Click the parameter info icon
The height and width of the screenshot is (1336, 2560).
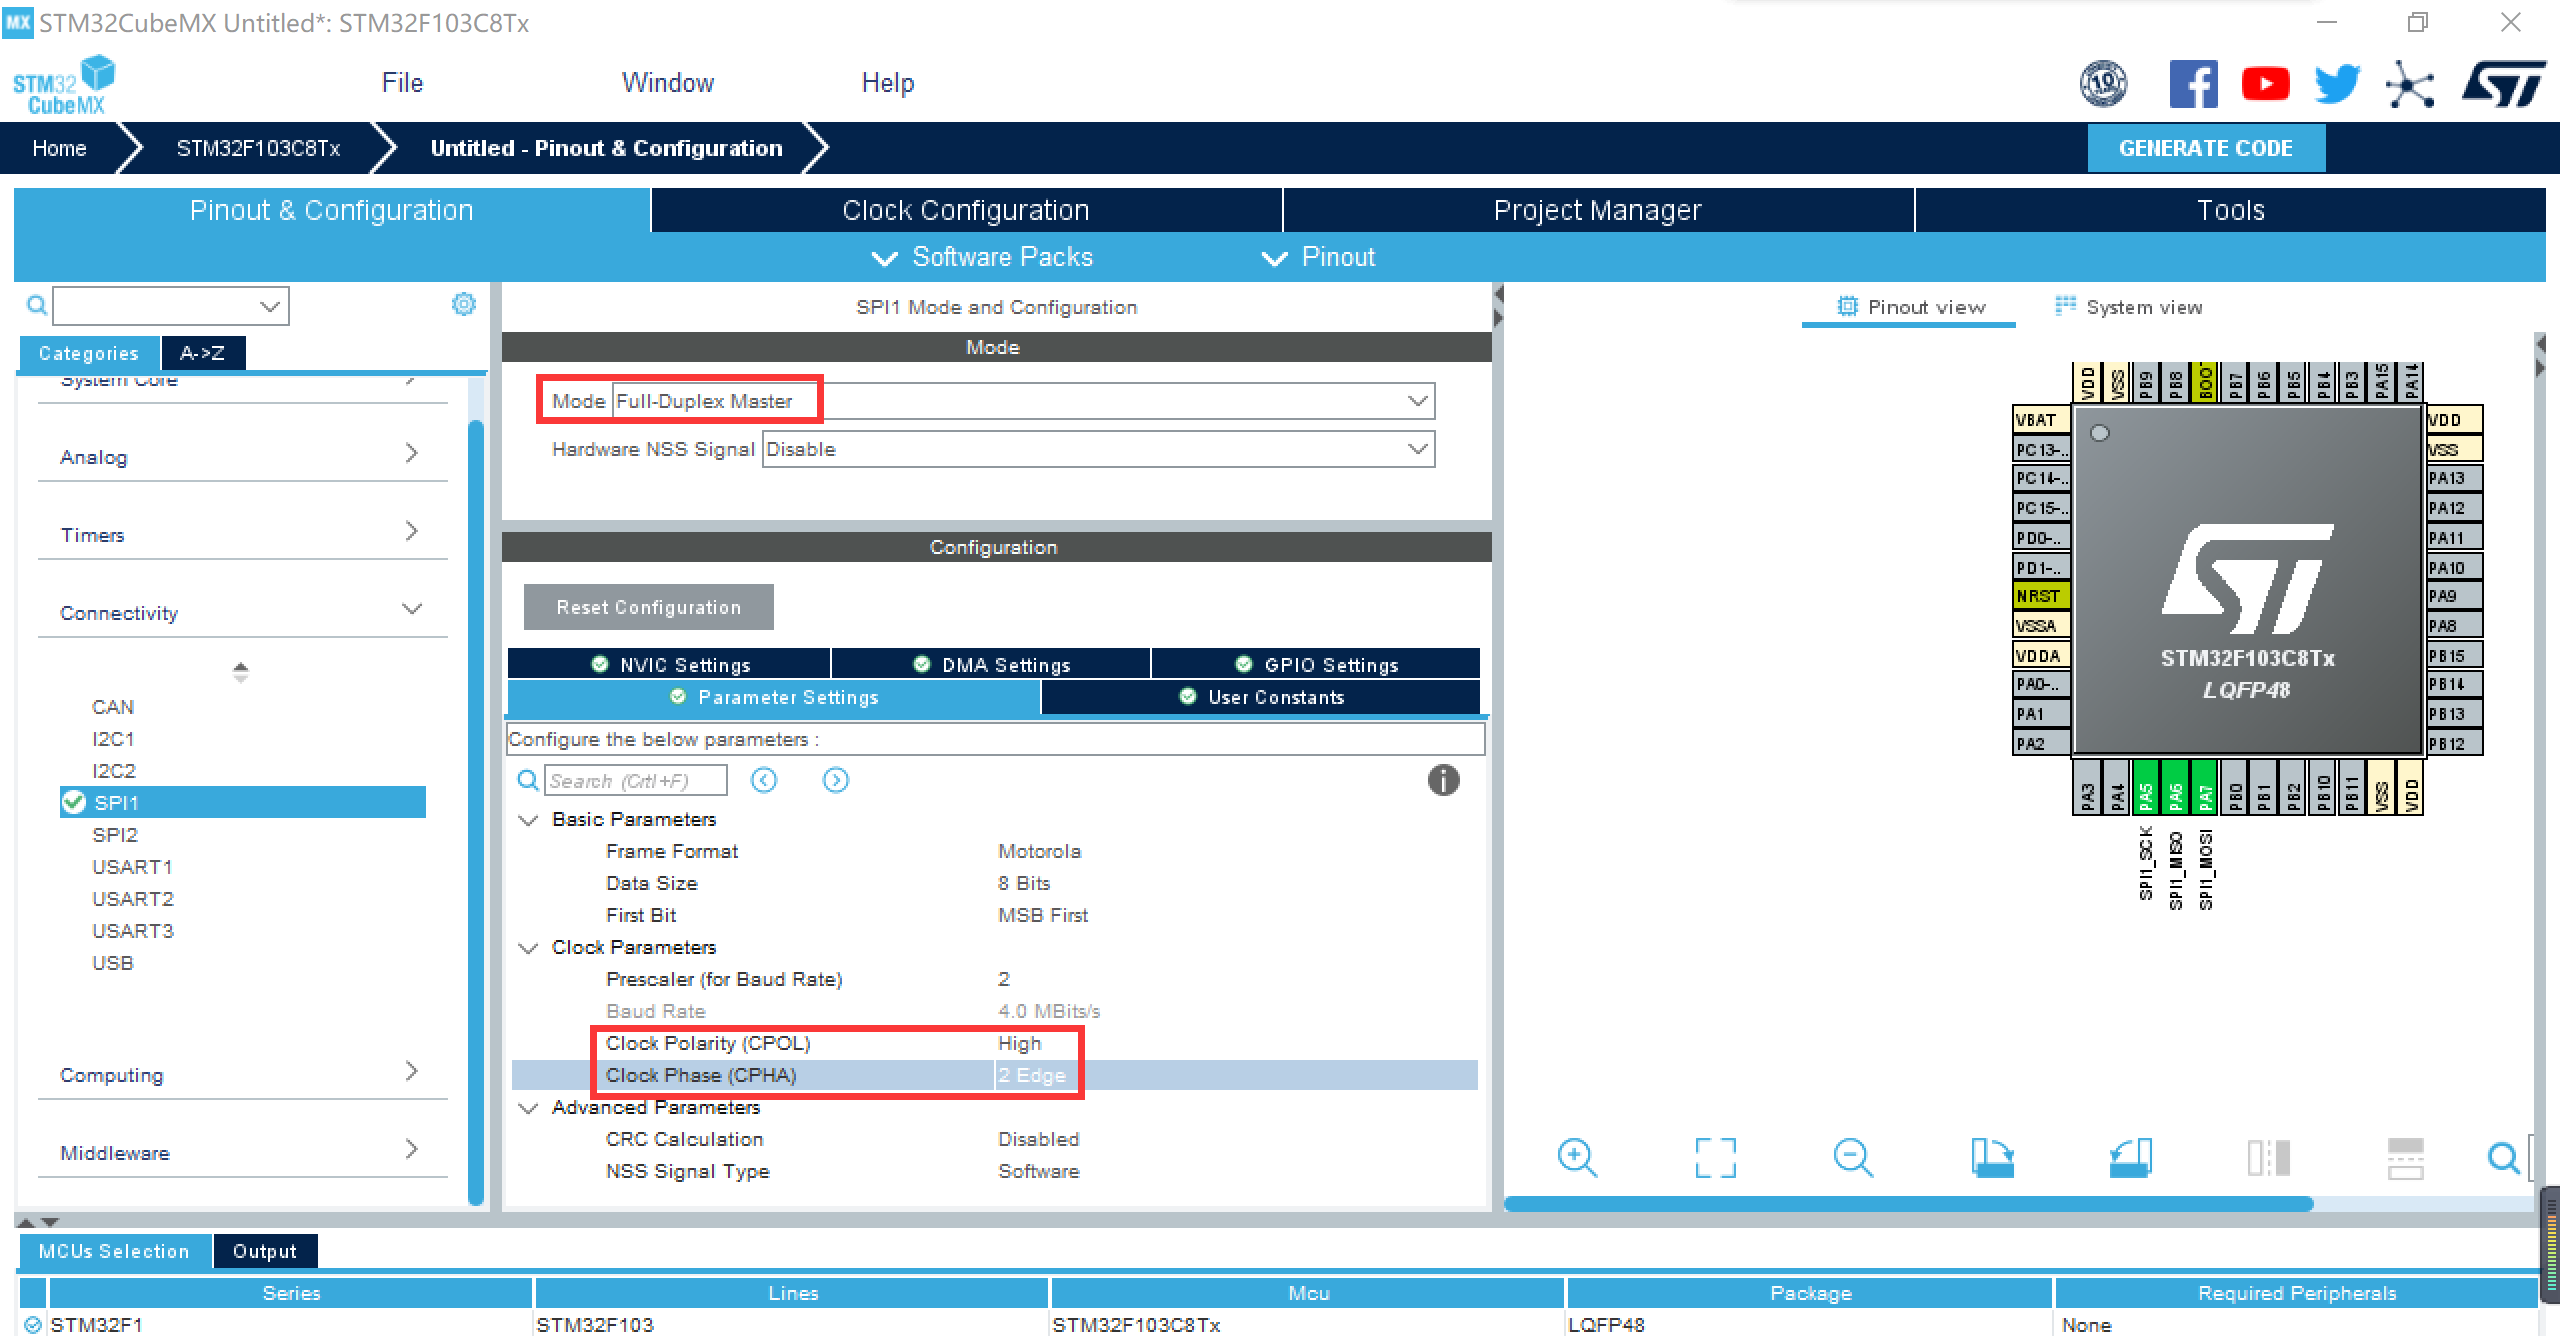pyautogui.click(x=1443, y=780)
